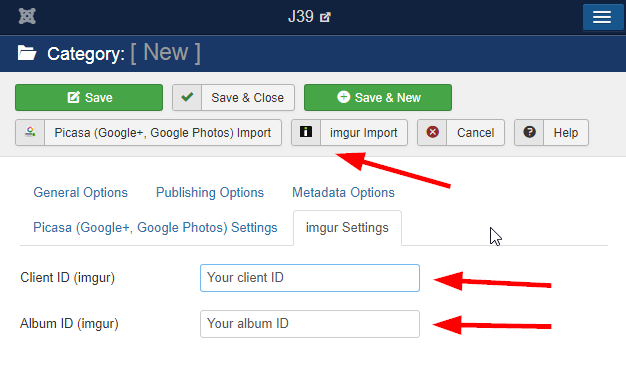
Task: Focus the Client ID (imgur) field
Action: (x=310, y=278)
